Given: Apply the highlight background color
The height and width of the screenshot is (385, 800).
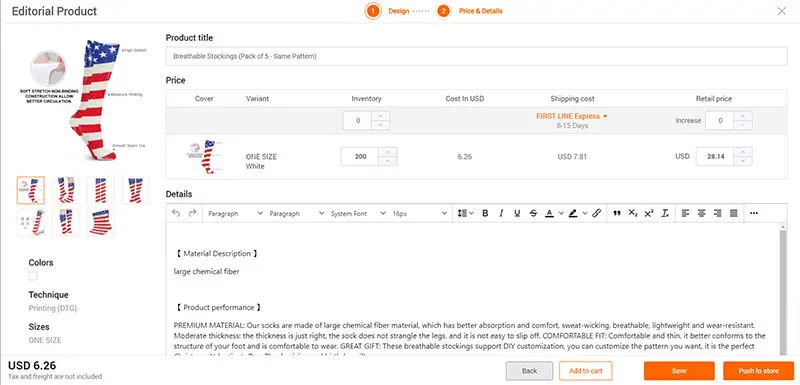Looking at the screenshot, I should pyautogui.click(x=573, y=214).
